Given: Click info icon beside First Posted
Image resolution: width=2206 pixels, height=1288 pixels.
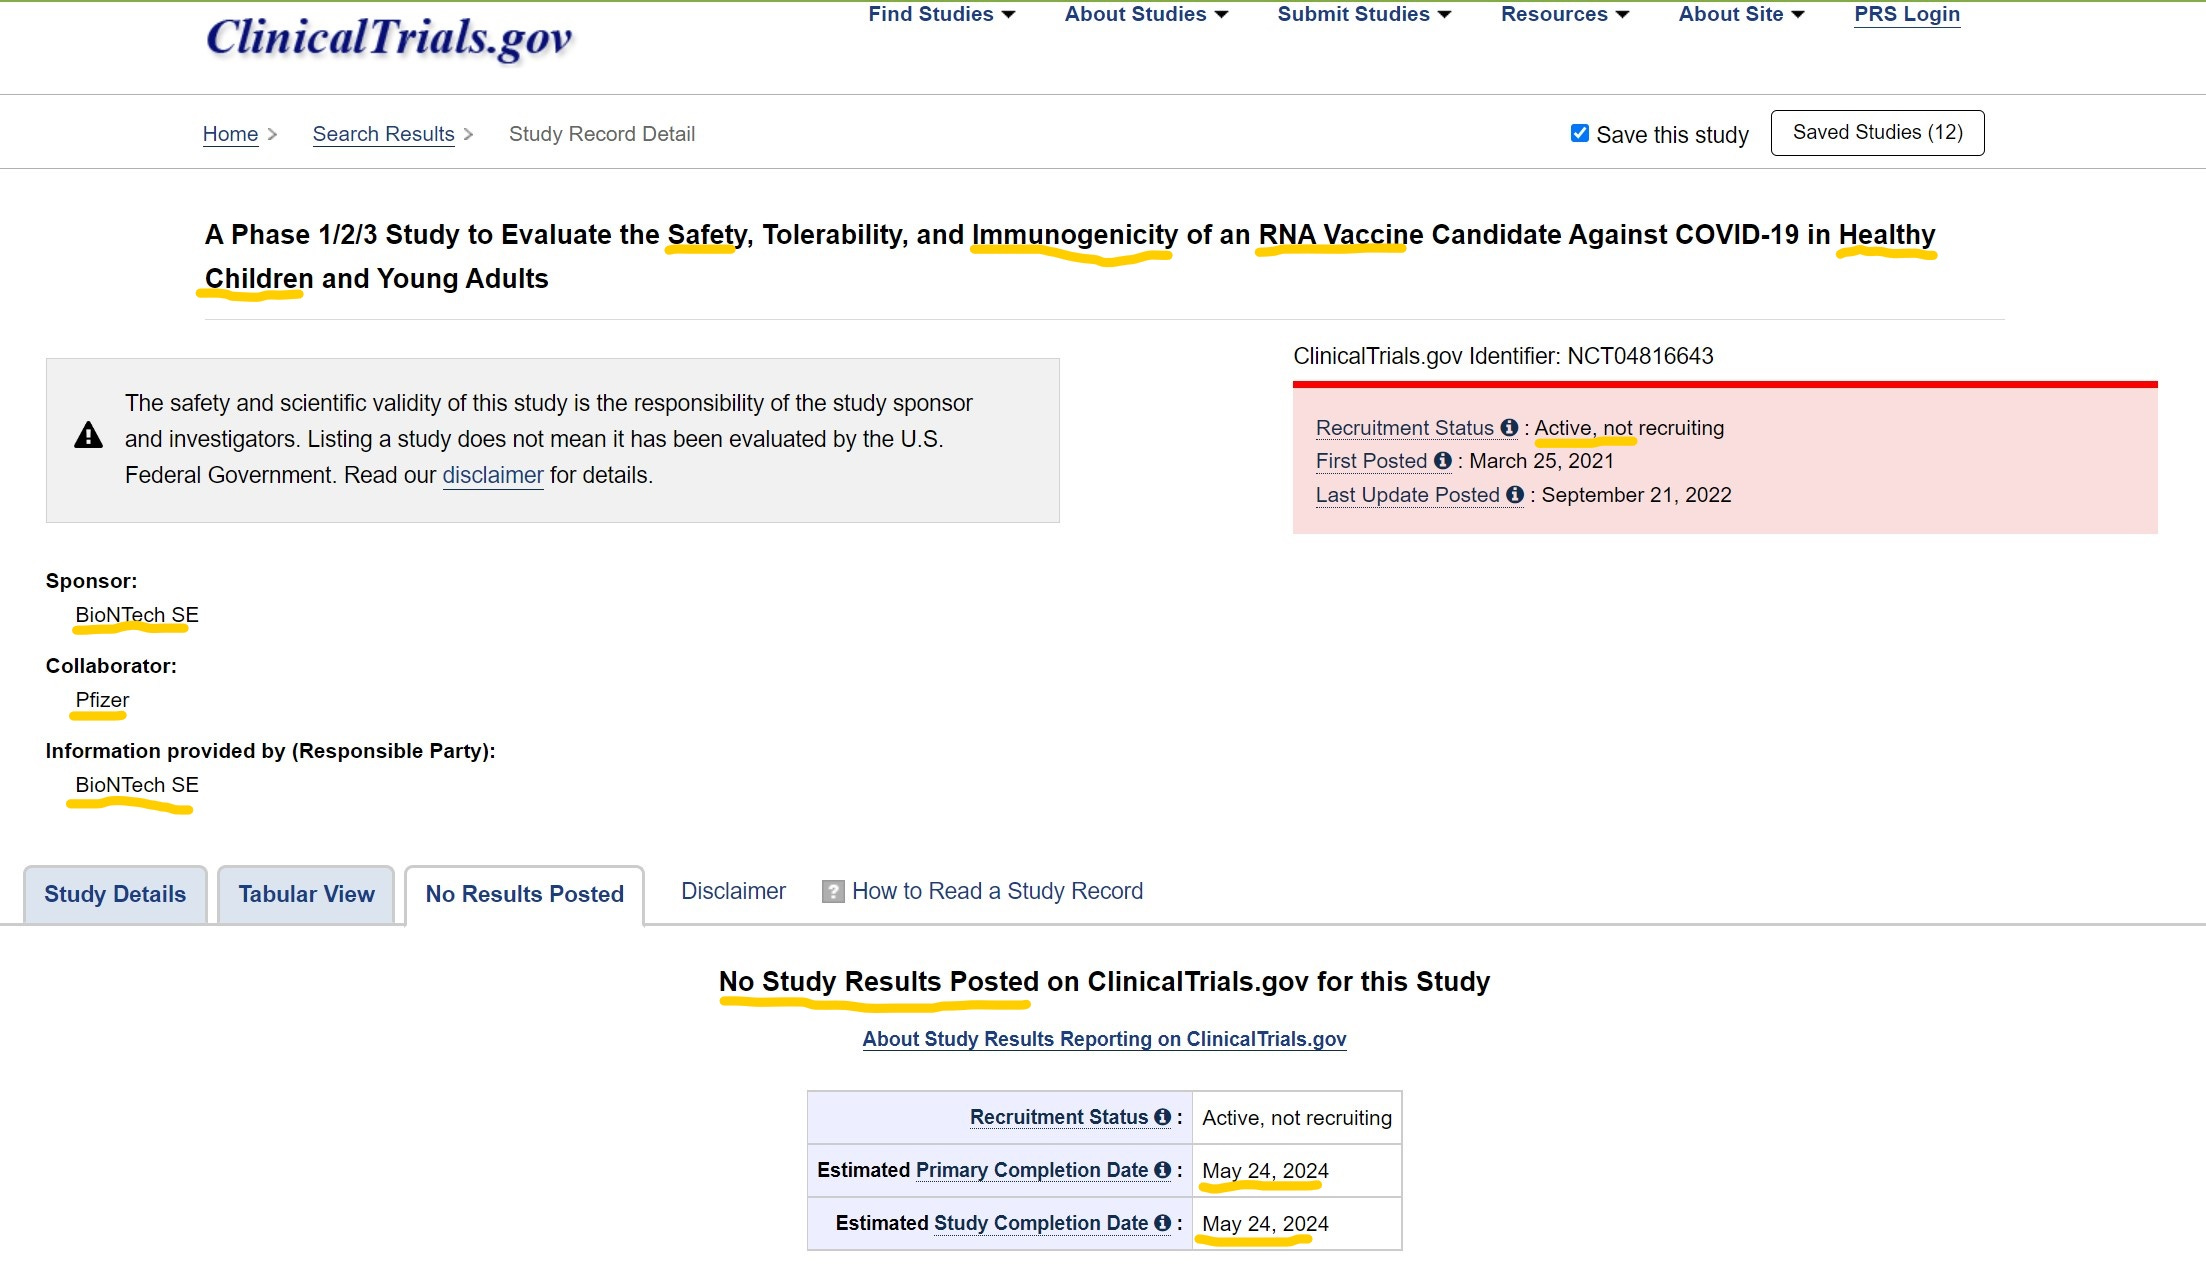Looking at the screenshot, I should point(1442,461).
